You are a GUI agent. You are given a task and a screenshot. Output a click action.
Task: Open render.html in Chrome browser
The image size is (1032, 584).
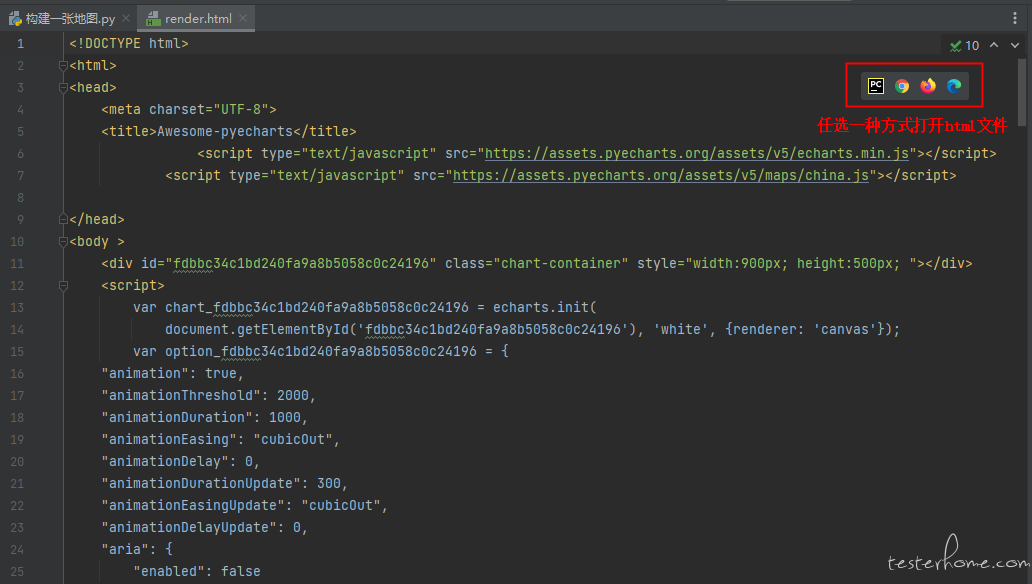point(902,86)
